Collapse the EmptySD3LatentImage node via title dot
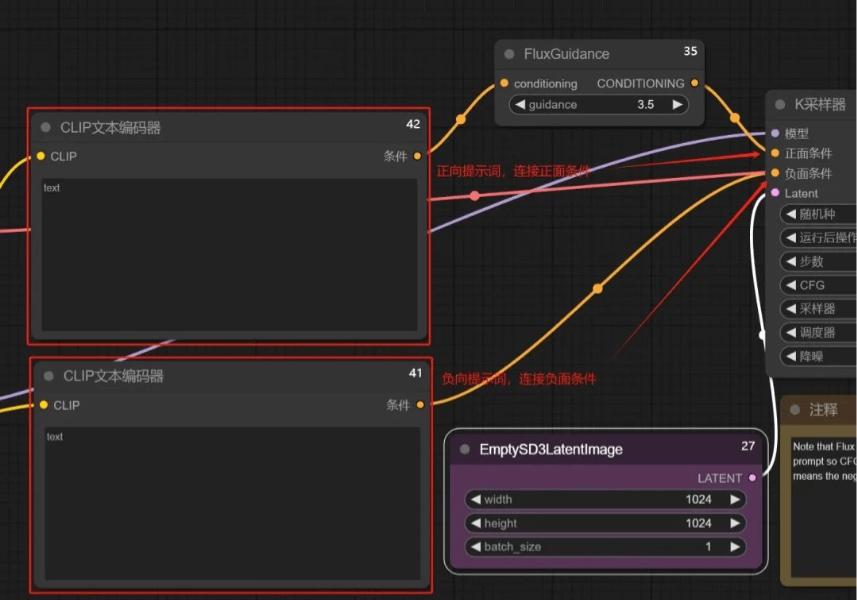Screen dimensions: 857x600 pos(465,450)
